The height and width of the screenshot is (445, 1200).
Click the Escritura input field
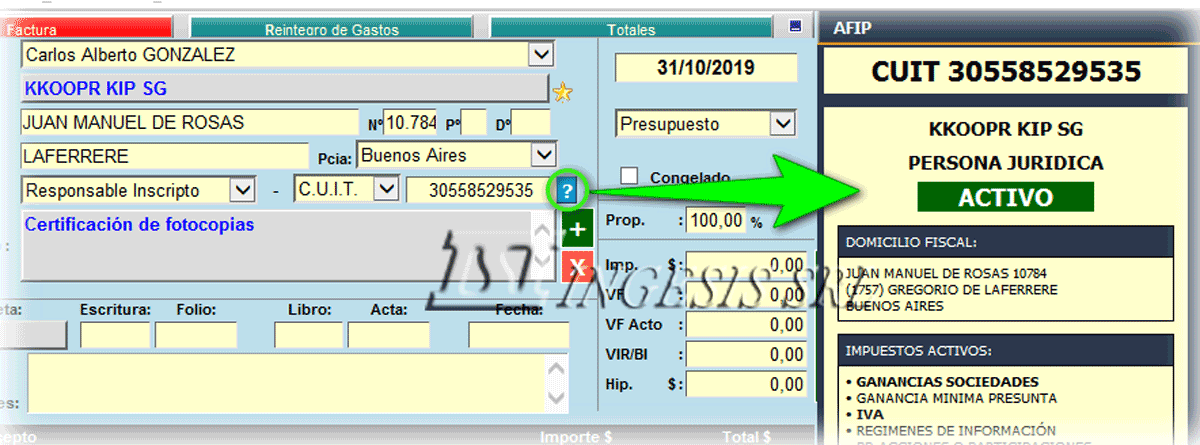pyautogui.click(x=114, y=335)
